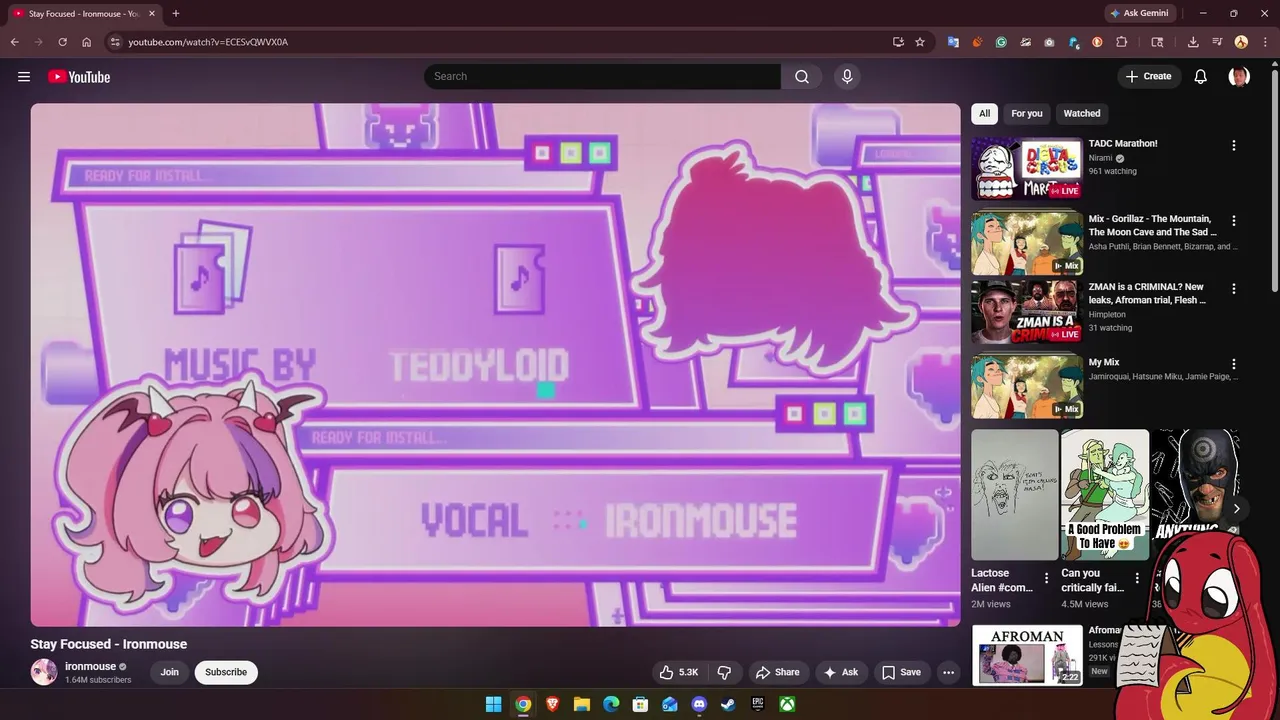Viewport: 1280px width, 720px height.
Task: Open Discord from taskbar
Action: pos(699,704)
